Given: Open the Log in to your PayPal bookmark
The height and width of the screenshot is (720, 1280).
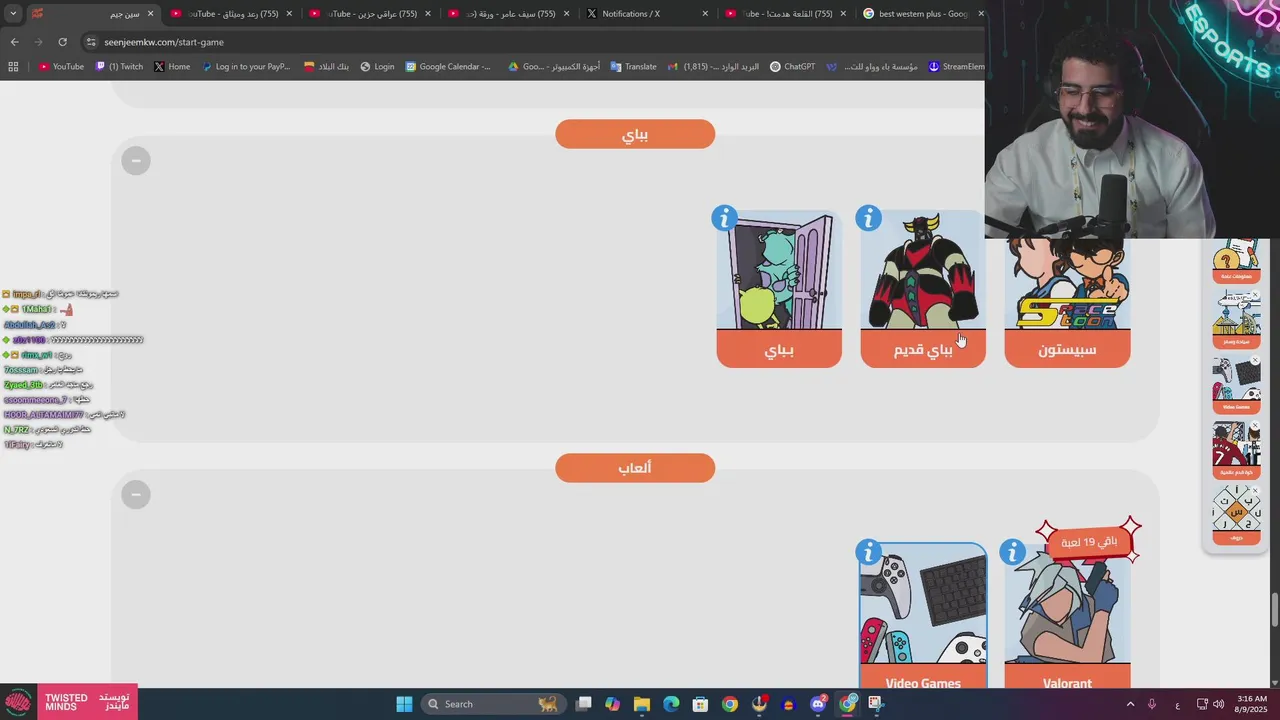Looking at the screenshot, I should tap(246, 67).
